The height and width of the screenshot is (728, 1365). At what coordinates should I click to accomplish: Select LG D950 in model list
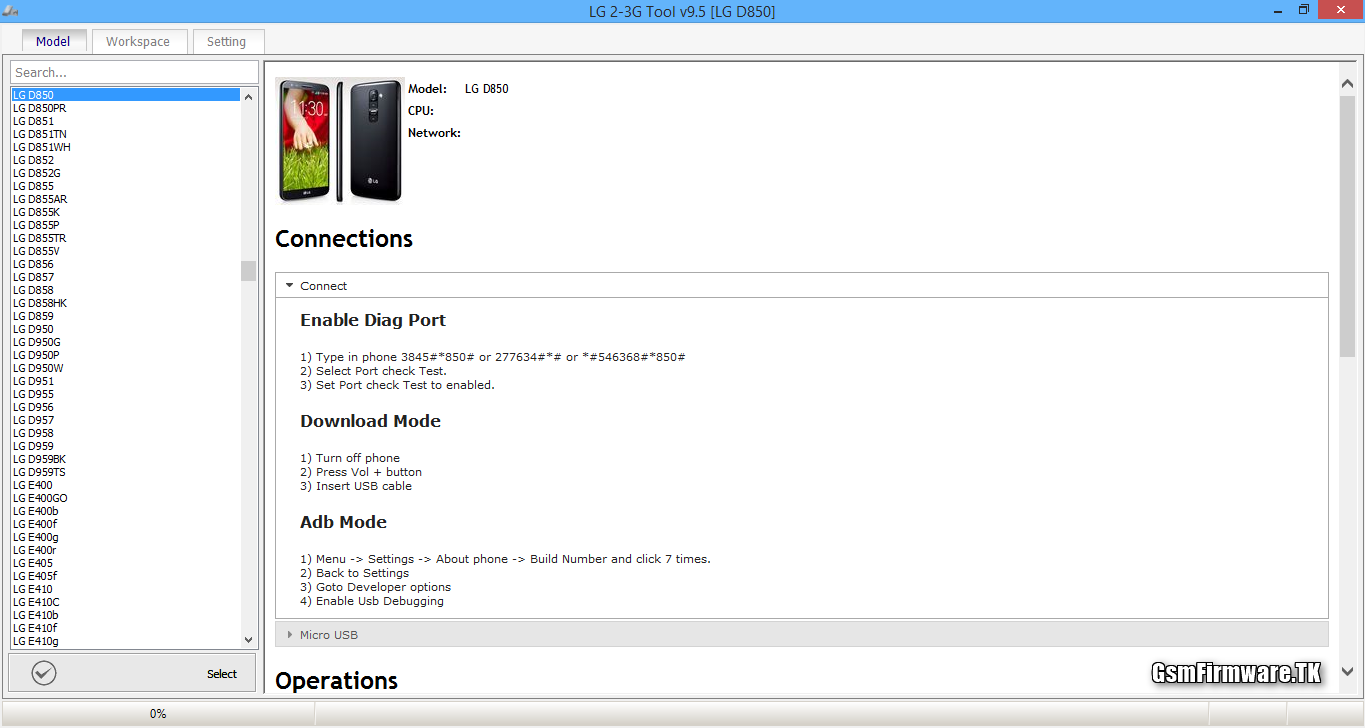click(125, 329)
